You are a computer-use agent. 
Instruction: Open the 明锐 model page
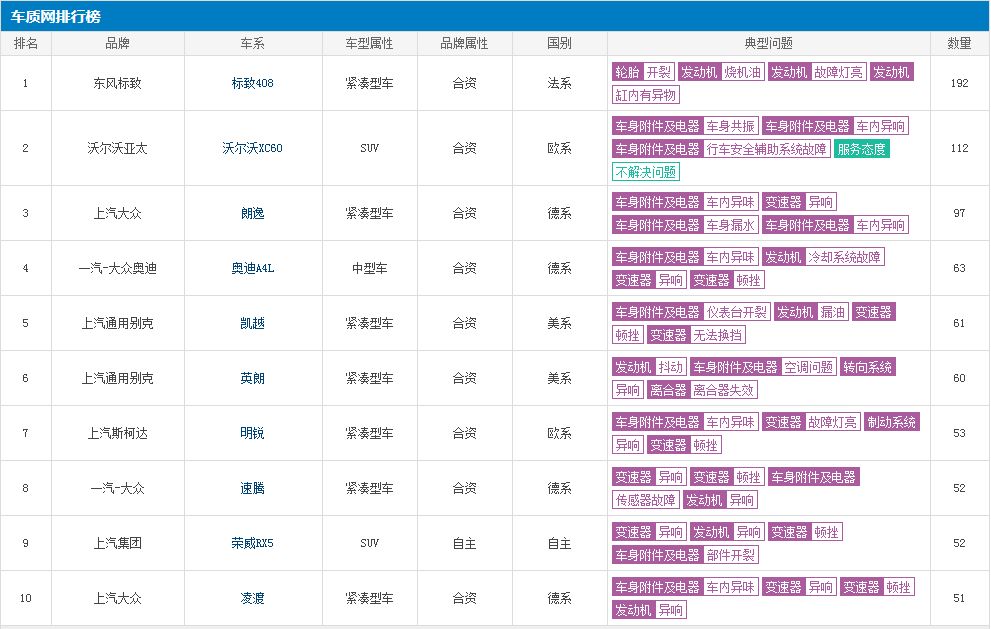tap(250, 433)
